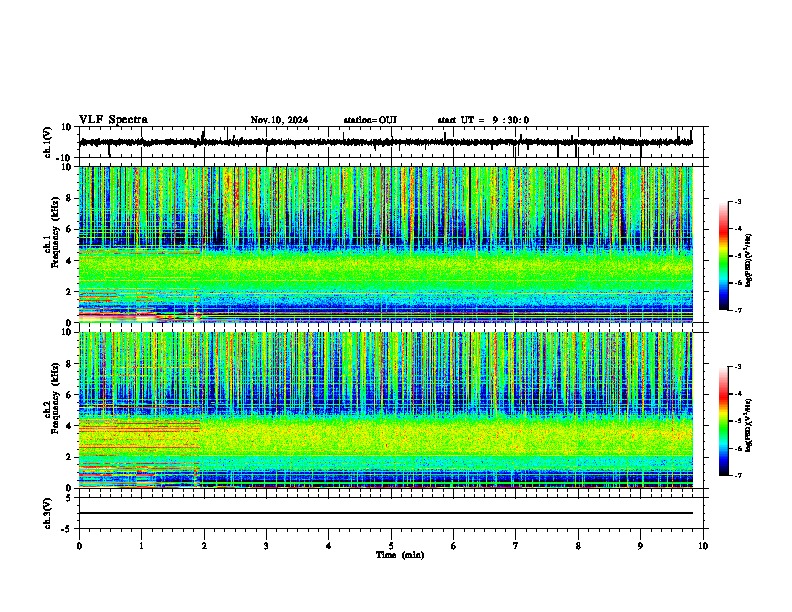The height and width of the screenshot is (612, 792).
Task: Click the "-5" tick on the ch.3(V) axis
Action: coord(67,529)
